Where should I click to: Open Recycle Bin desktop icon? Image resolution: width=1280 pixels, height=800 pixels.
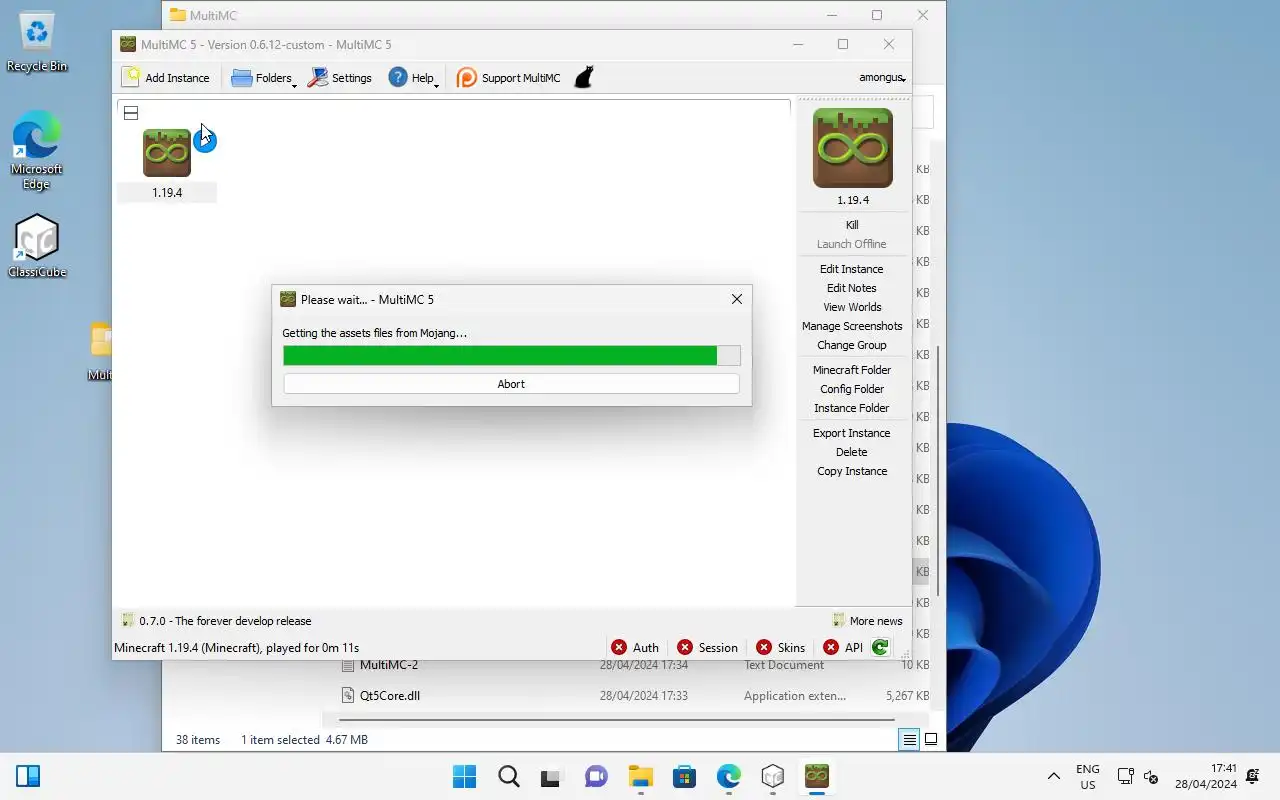(37, 42)
